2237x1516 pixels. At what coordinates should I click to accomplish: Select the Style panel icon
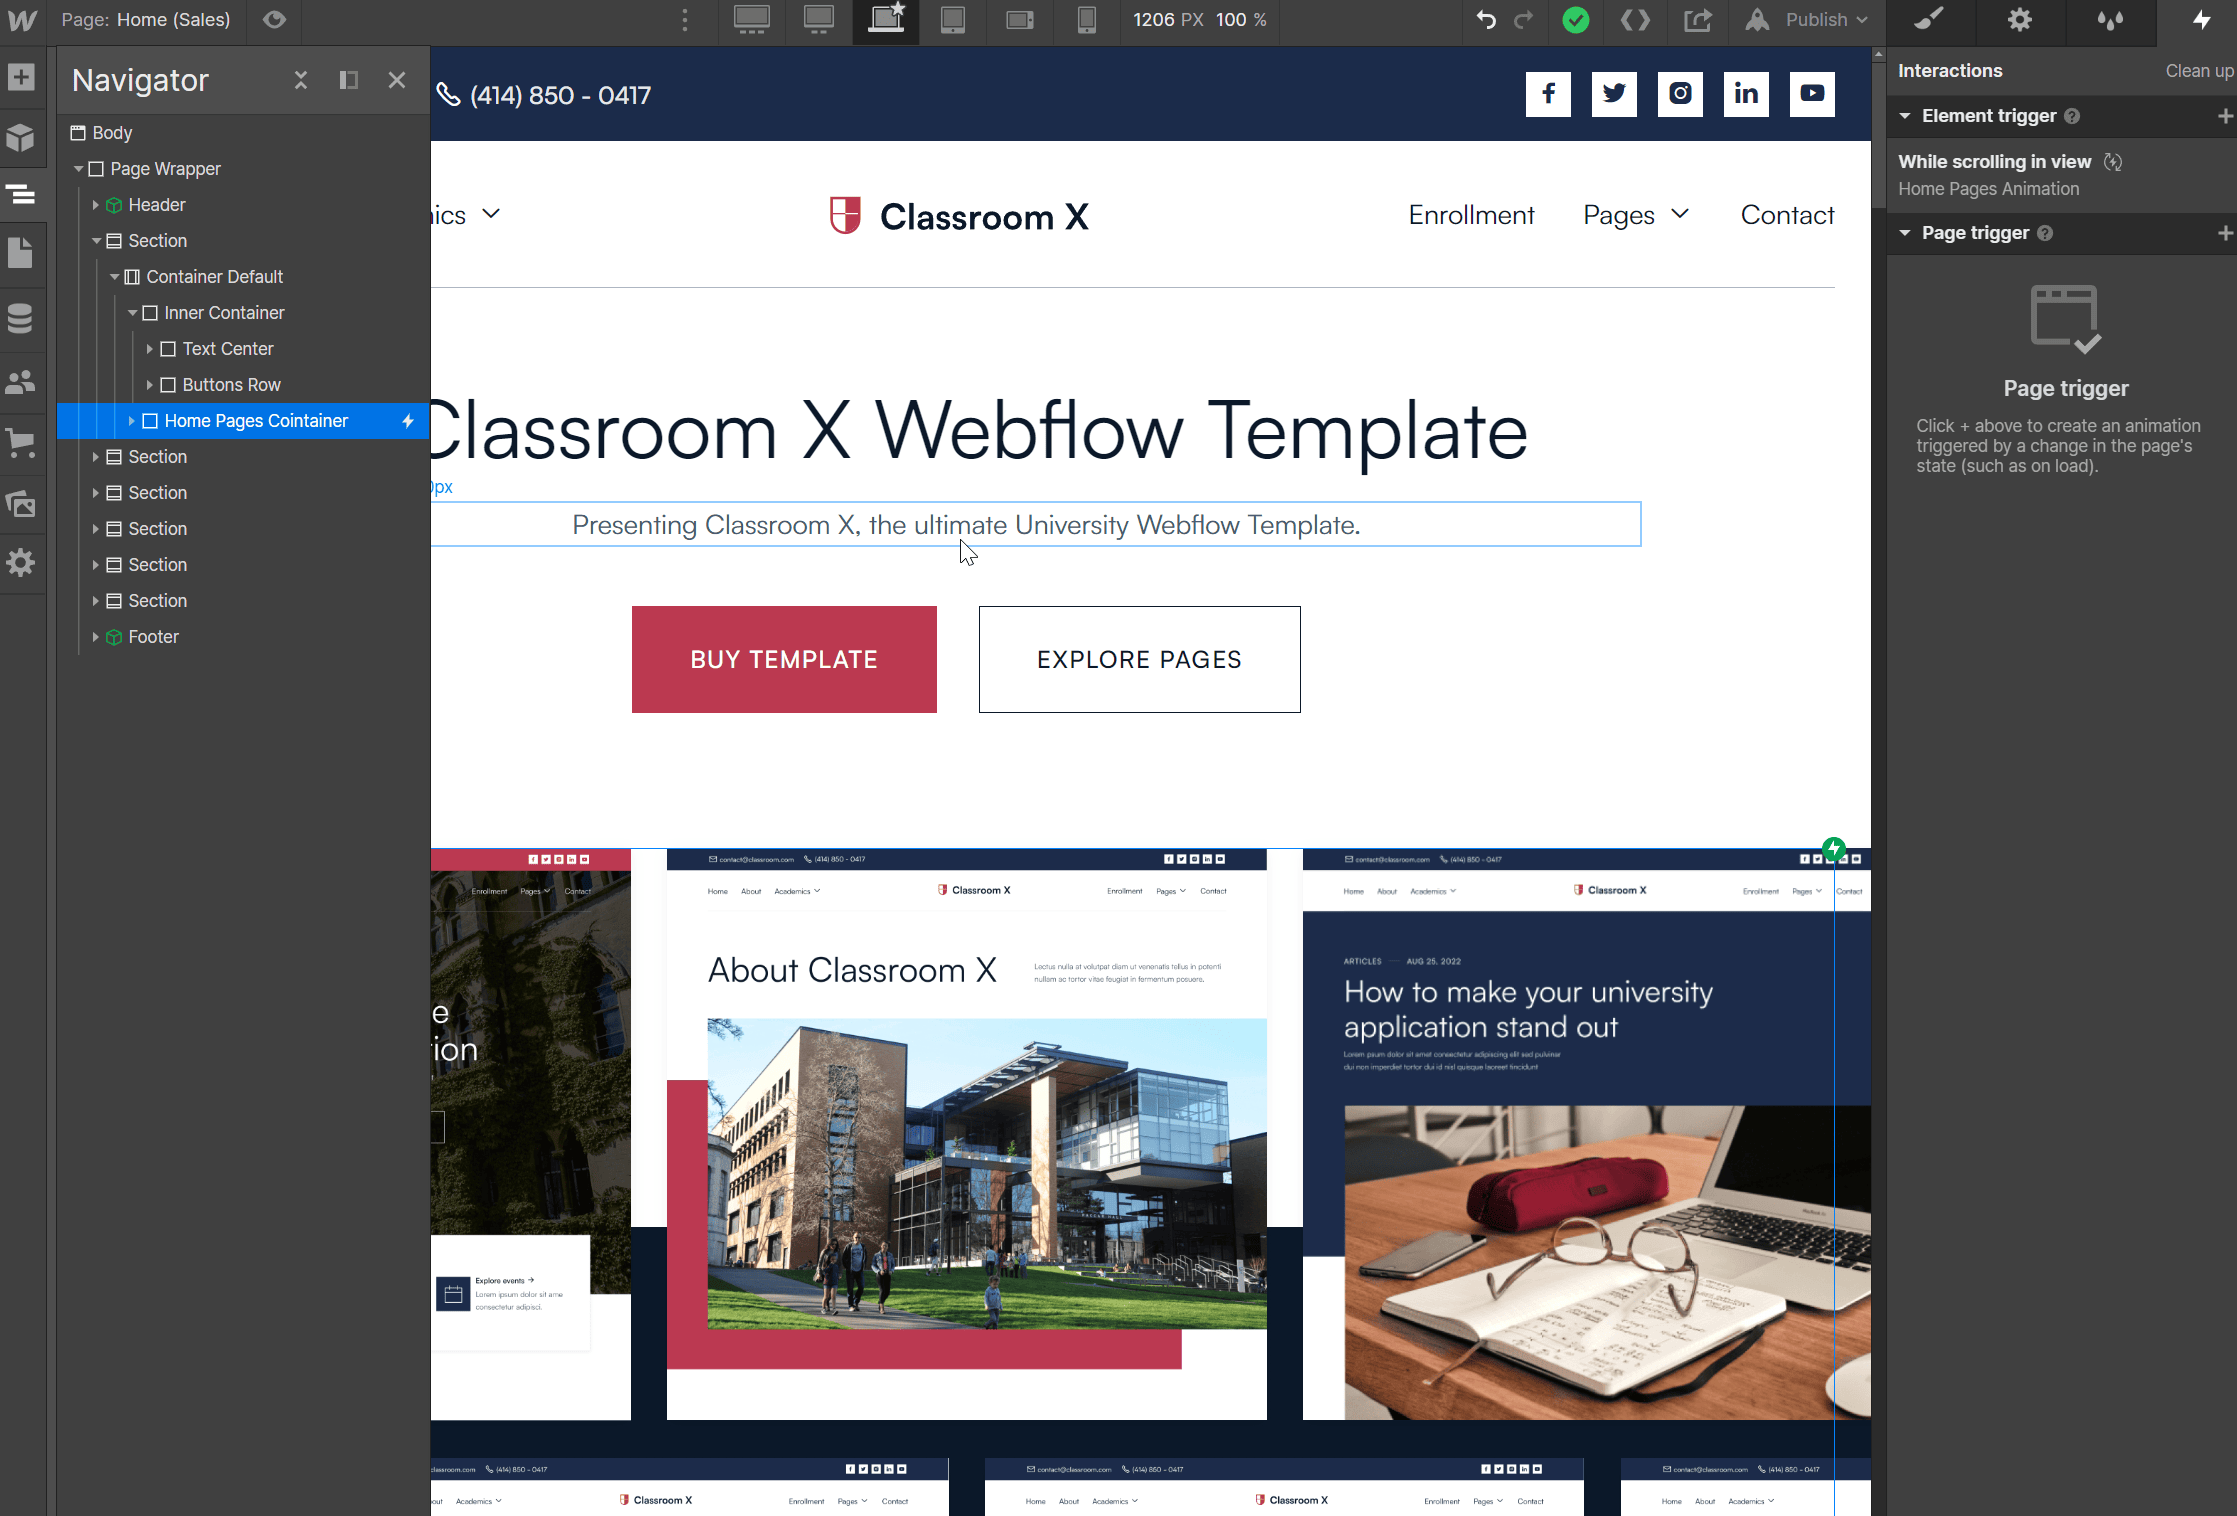[x=1927, y=20]
